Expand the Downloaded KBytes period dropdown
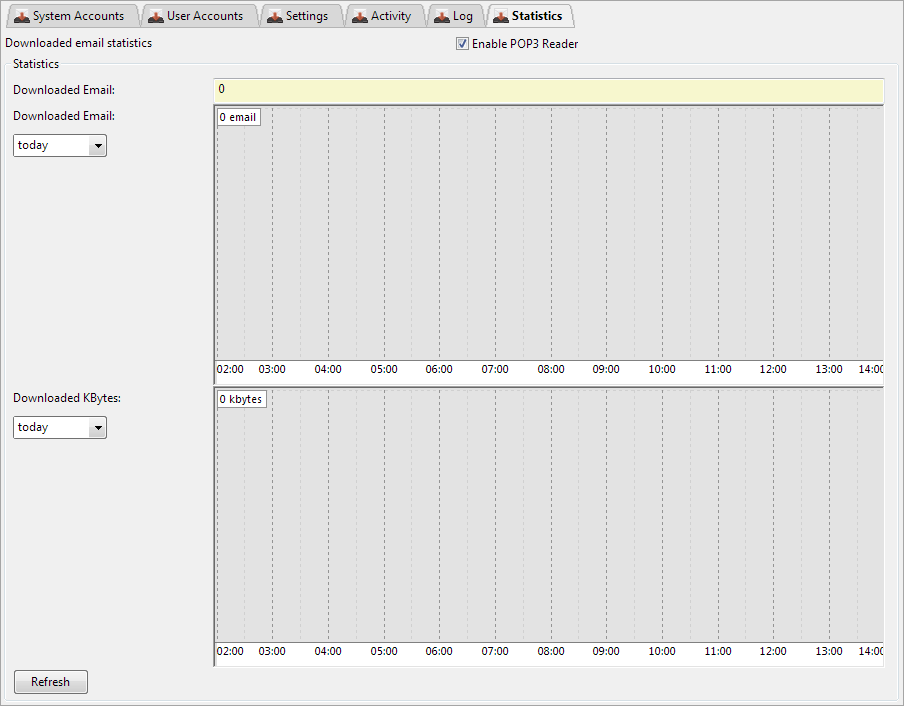 click(x=60, y=428)
